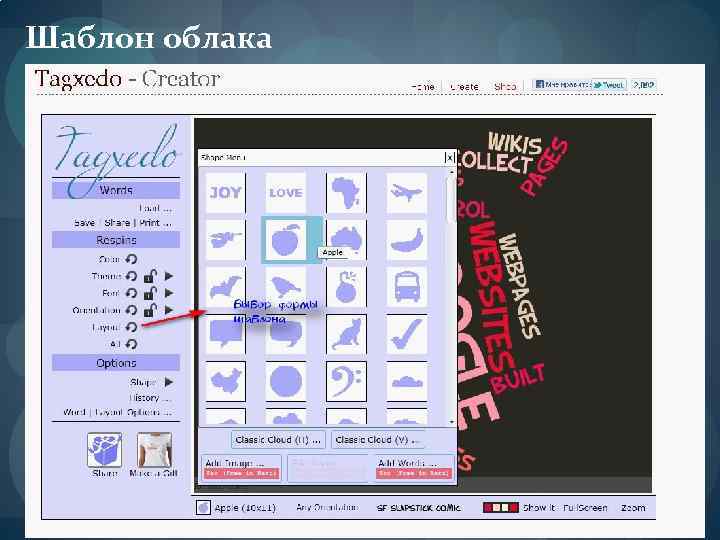The height and width of the screenshot is (540, 720).
Task: Choose the Africa map shape
Action: click(346, 192)
